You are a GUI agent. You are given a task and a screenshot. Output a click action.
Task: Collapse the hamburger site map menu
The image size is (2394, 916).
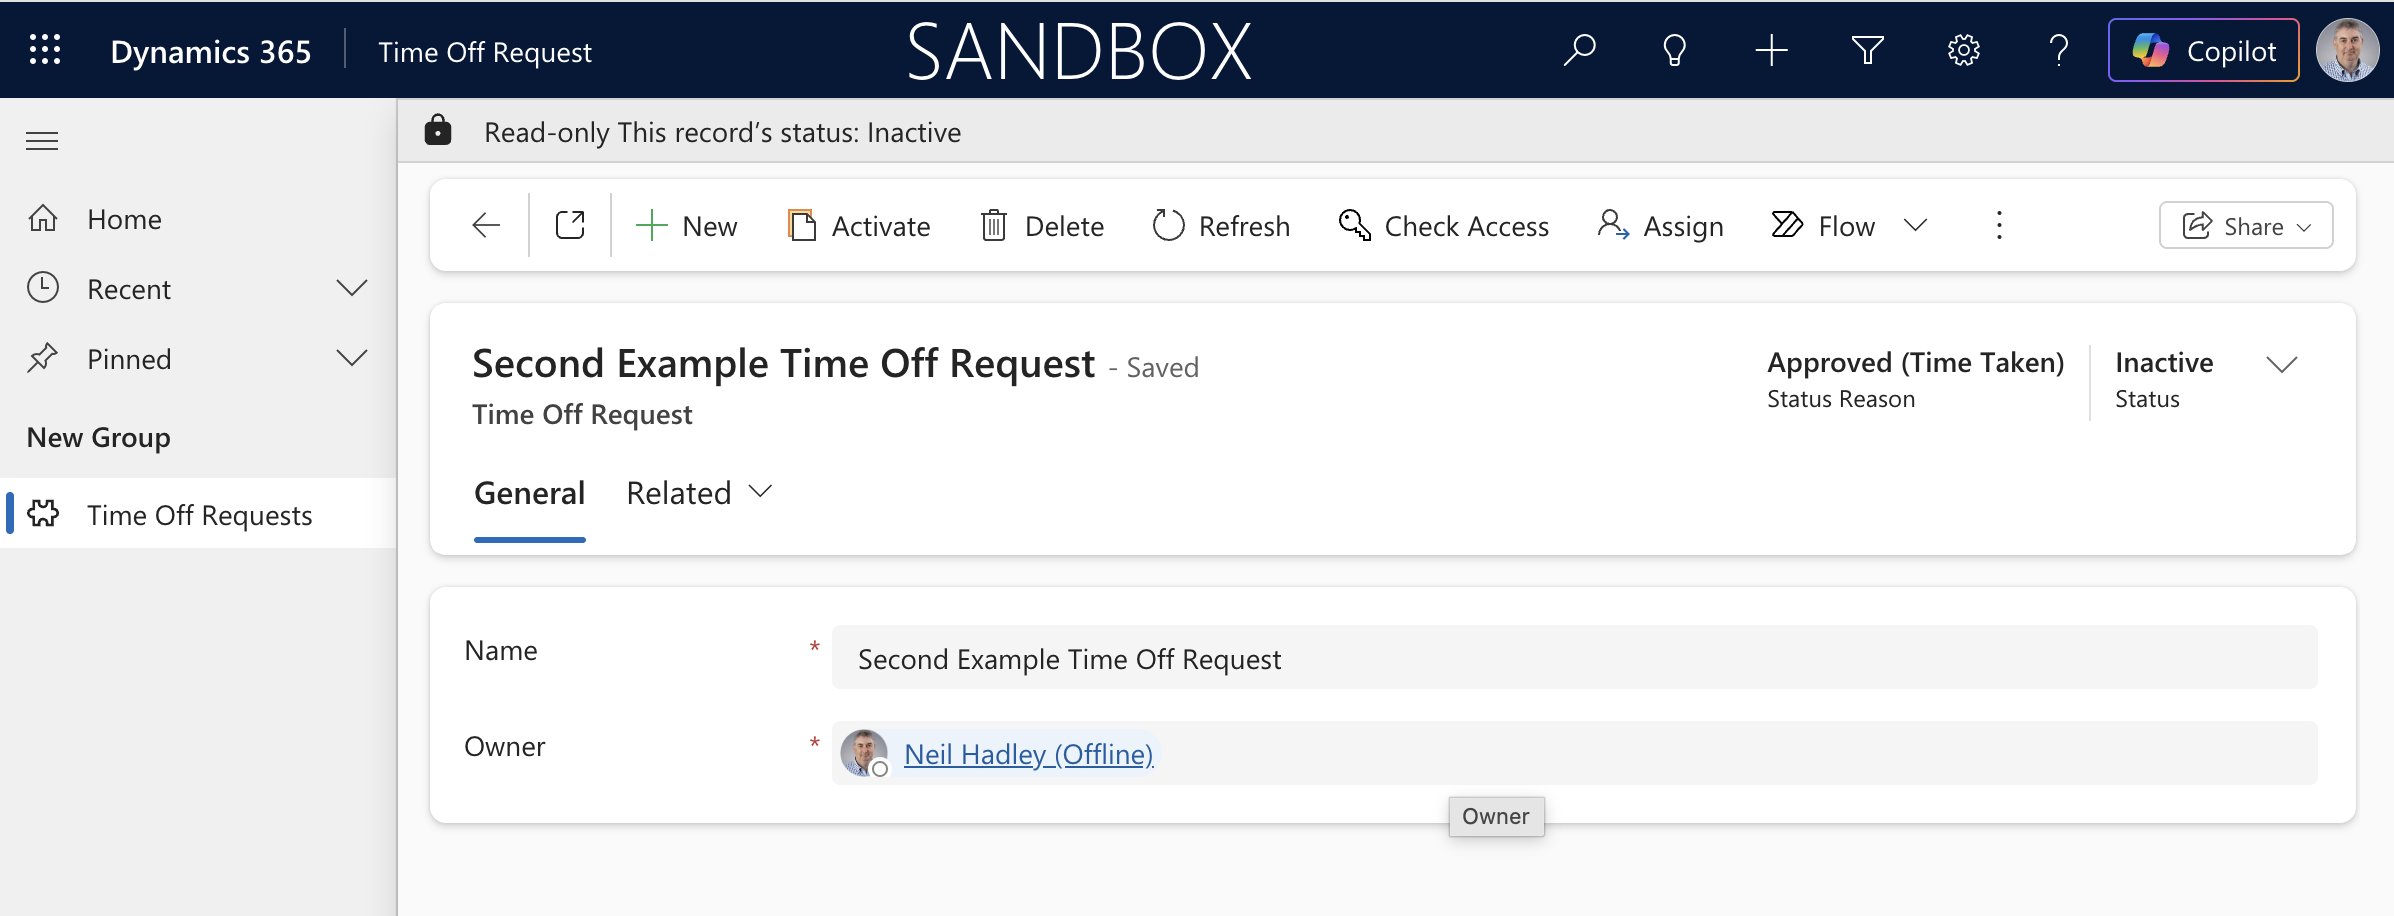click(x=42, y=141)
